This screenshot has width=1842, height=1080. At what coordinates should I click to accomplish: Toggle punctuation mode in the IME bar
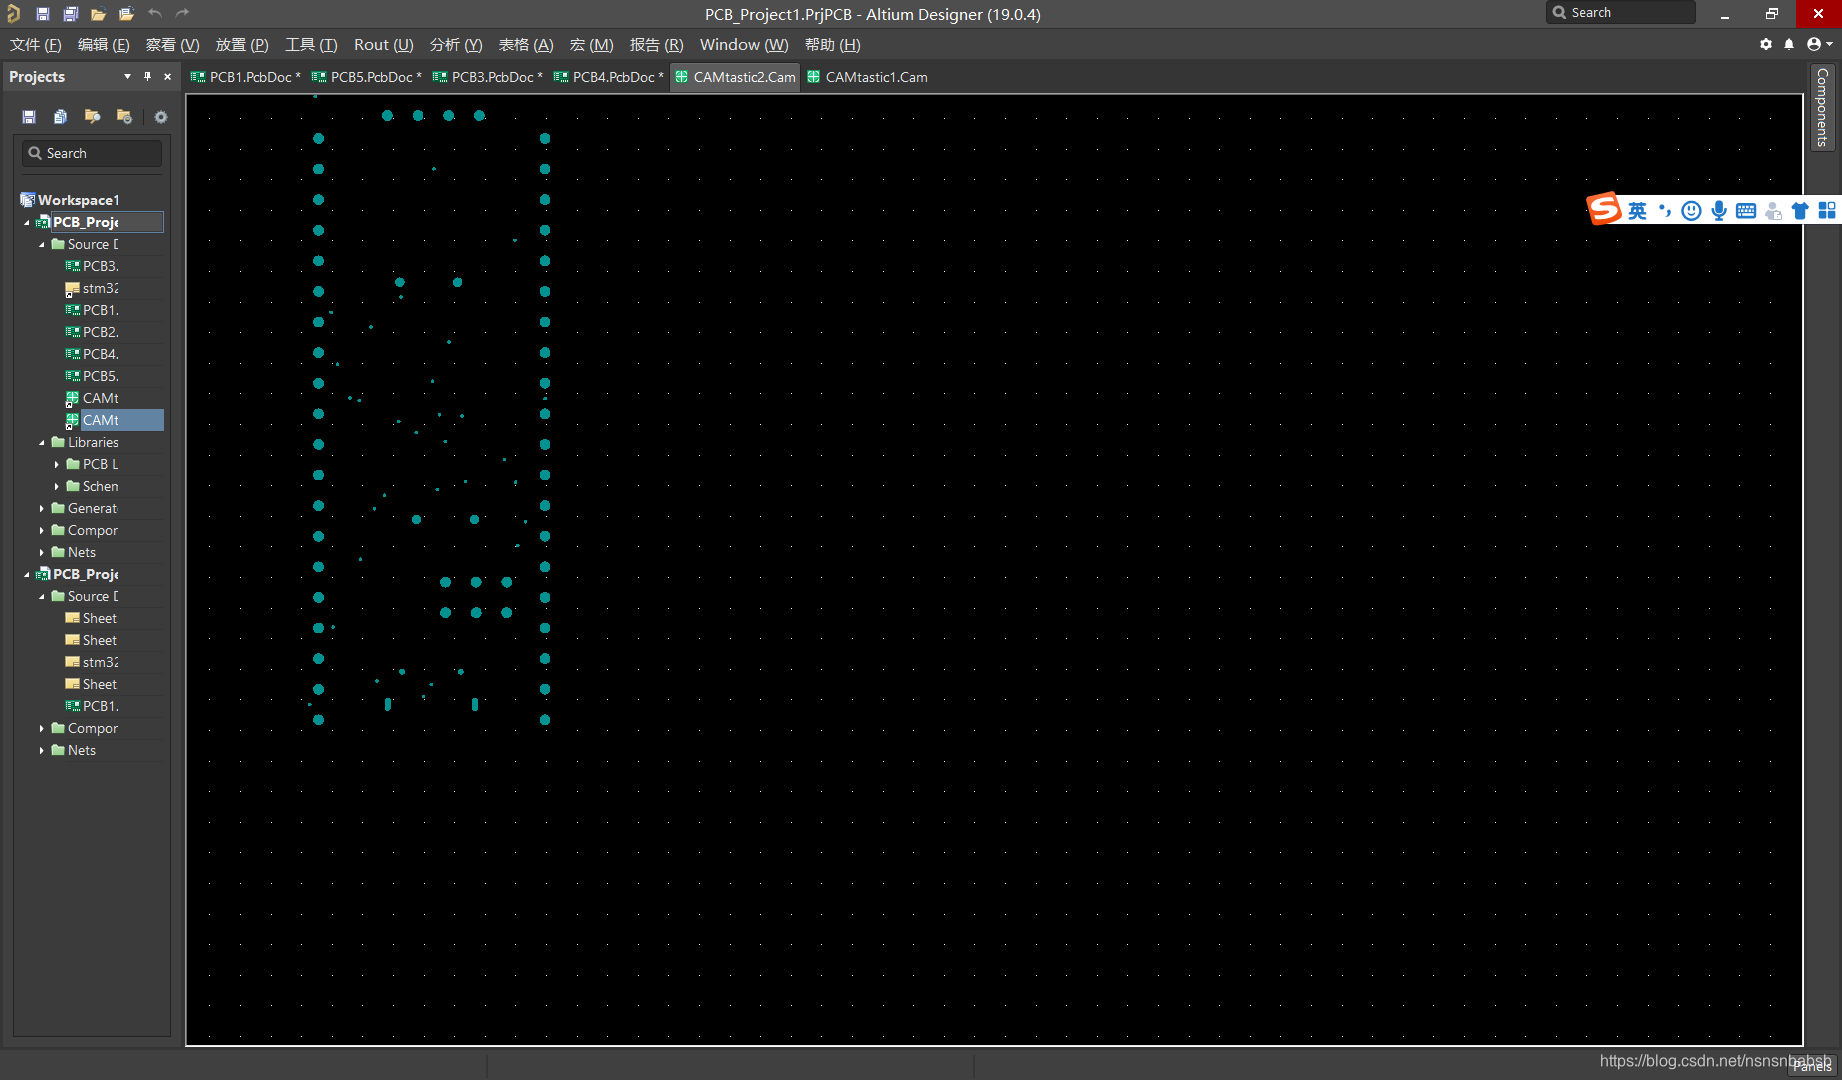click(1665, 210)
